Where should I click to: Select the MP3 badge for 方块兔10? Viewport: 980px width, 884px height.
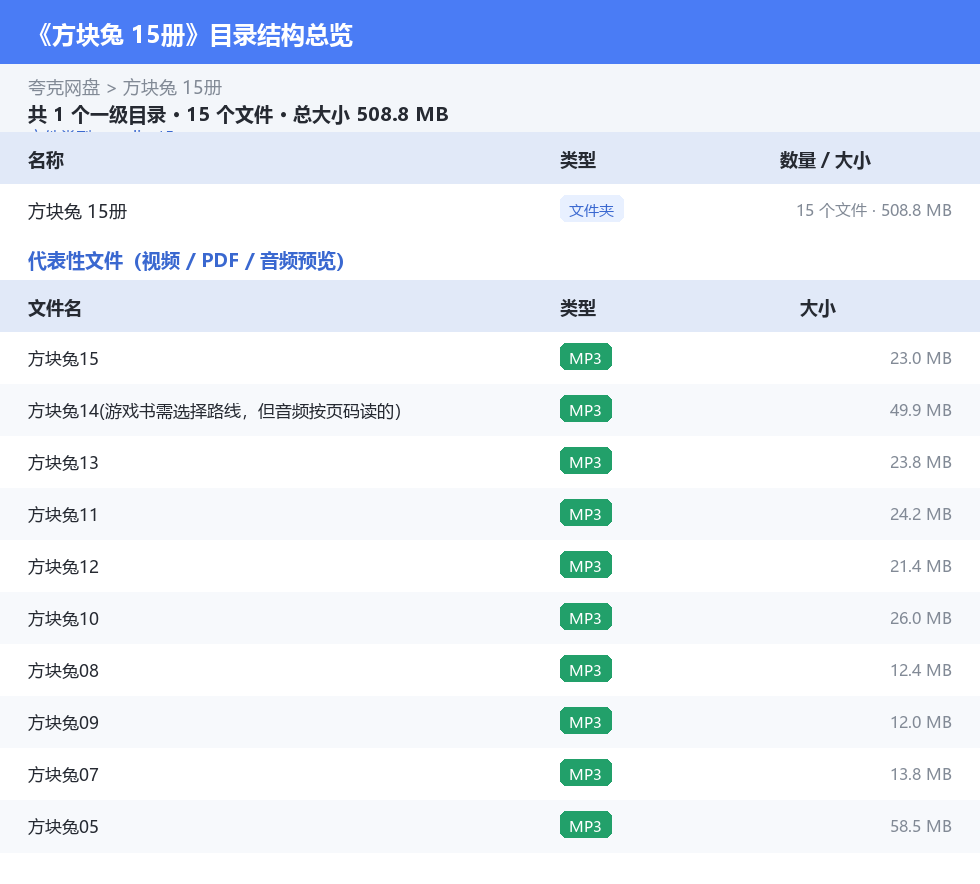(586, 617)
